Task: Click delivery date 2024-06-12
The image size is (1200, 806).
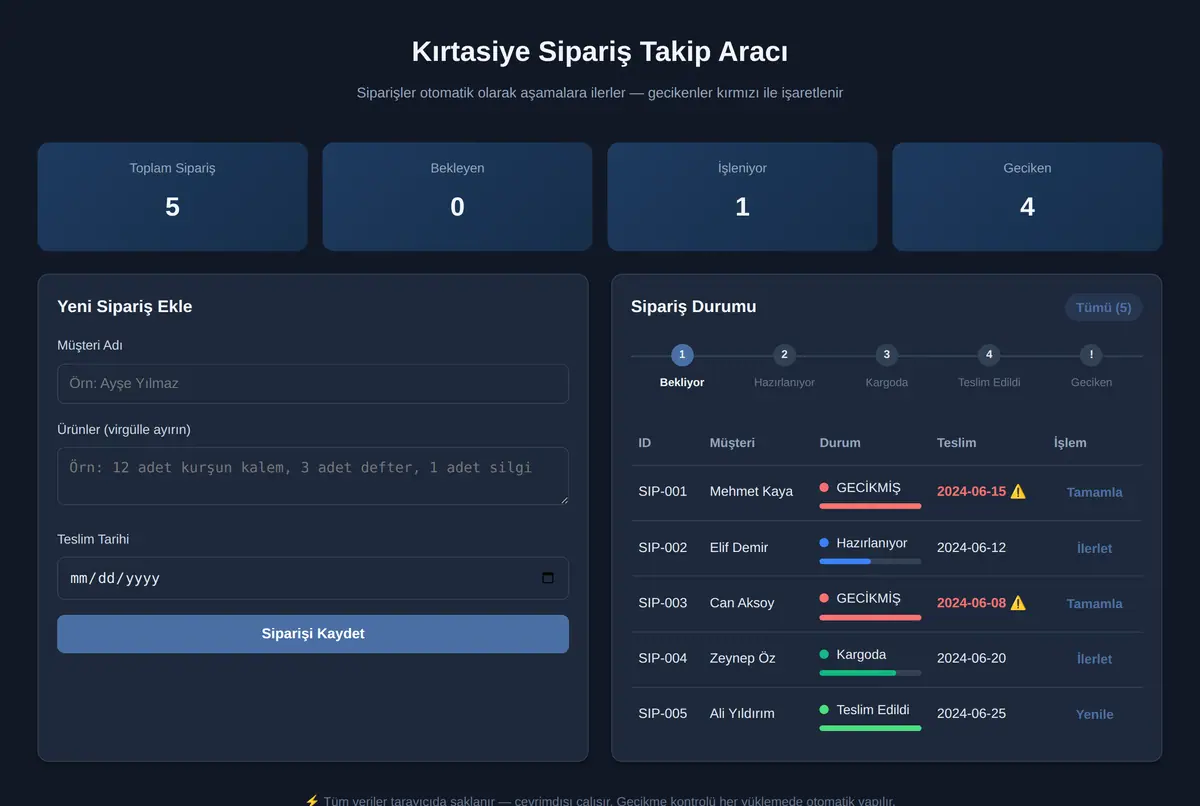Action: click(971, 547)
